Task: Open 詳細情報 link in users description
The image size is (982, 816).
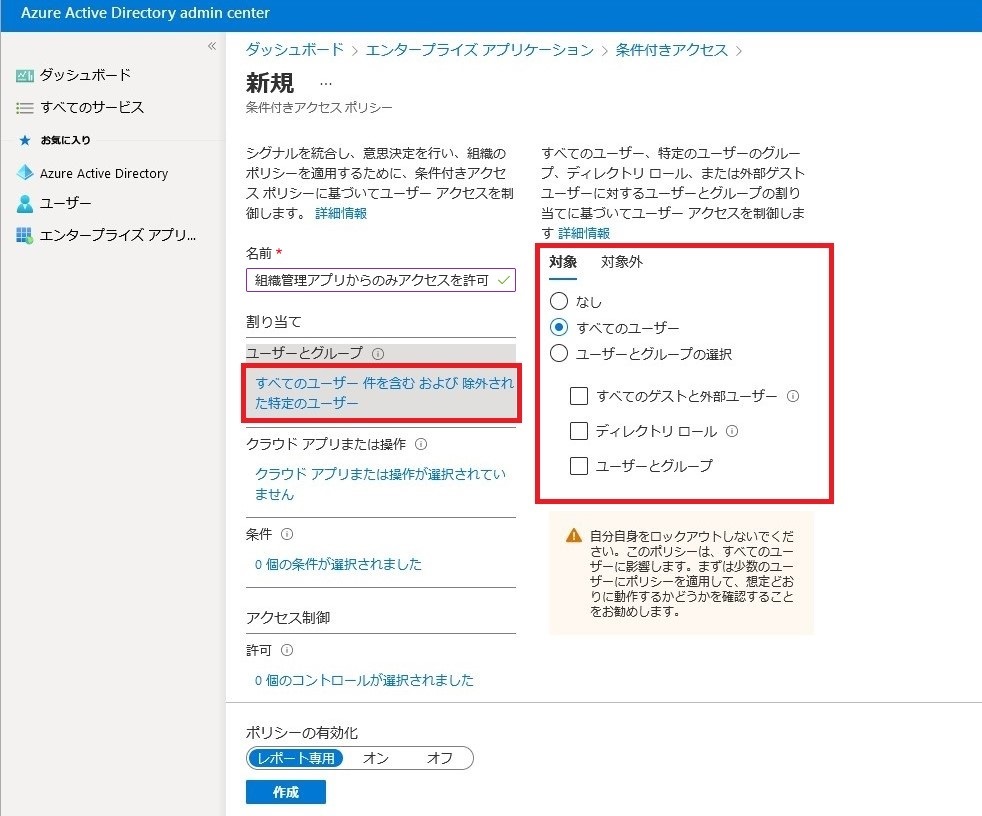Action: pos(584,233)
